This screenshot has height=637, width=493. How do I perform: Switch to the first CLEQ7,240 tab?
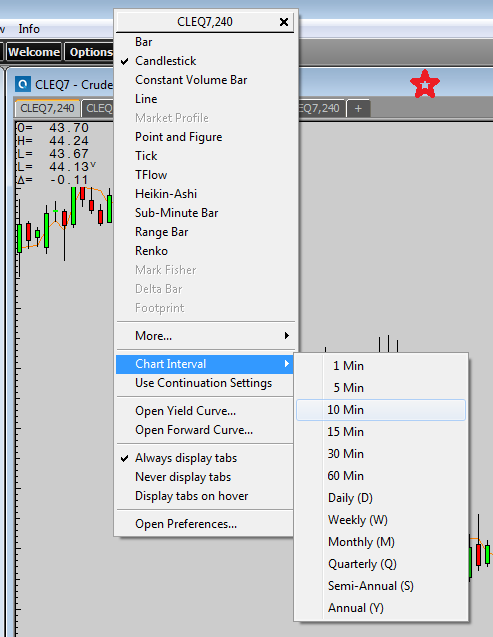(47, 108)
